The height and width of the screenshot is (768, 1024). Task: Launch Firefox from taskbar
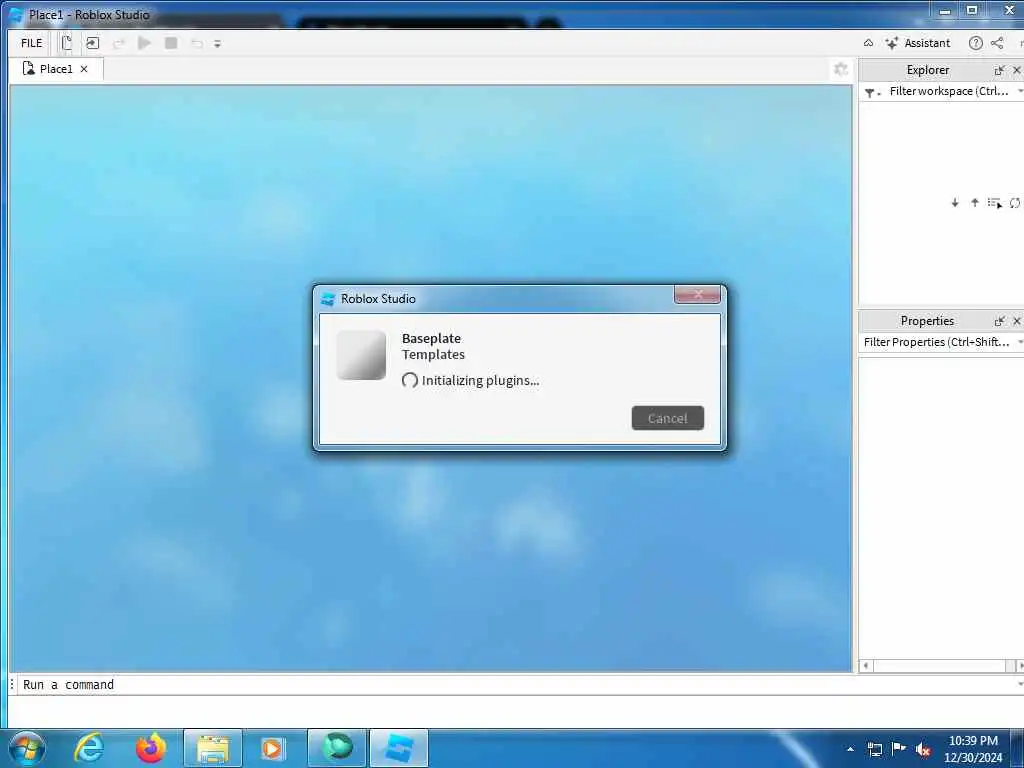(x=151, y=748)
